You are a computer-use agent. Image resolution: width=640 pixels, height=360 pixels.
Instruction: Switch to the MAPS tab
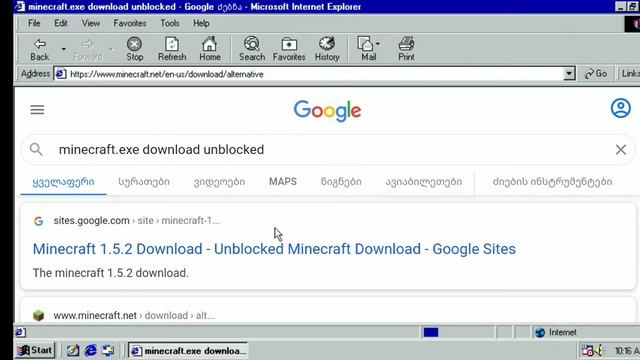[x=283, y=182]
